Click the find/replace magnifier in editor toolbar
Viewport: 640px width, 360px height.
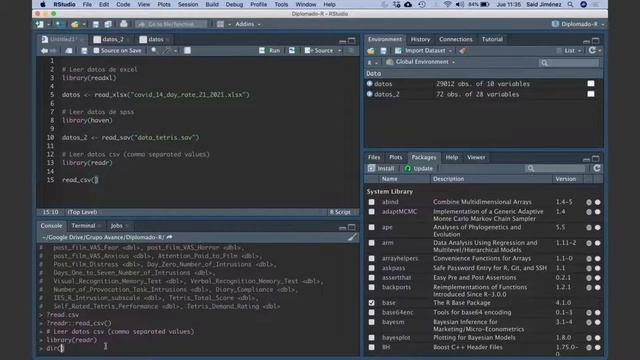coord(154,51)
